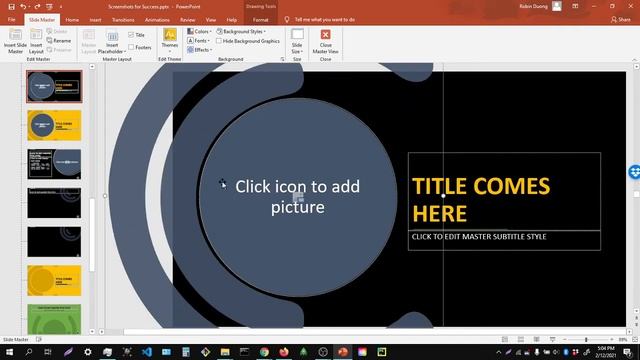The image size is (640, 360).
Task: Switch to the View tab
Action: click(211, 20)
